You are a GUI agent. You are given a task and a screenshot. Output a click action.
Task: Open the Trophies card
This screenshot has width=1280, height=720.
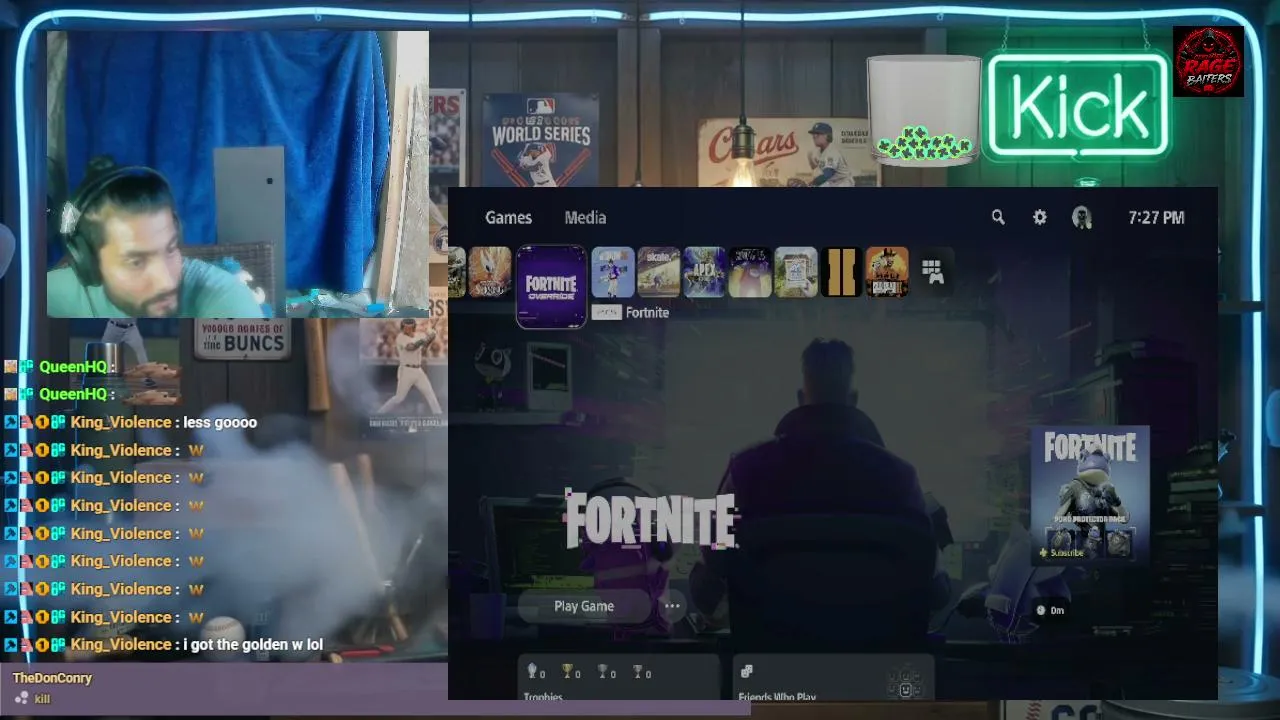click(619, 678)
